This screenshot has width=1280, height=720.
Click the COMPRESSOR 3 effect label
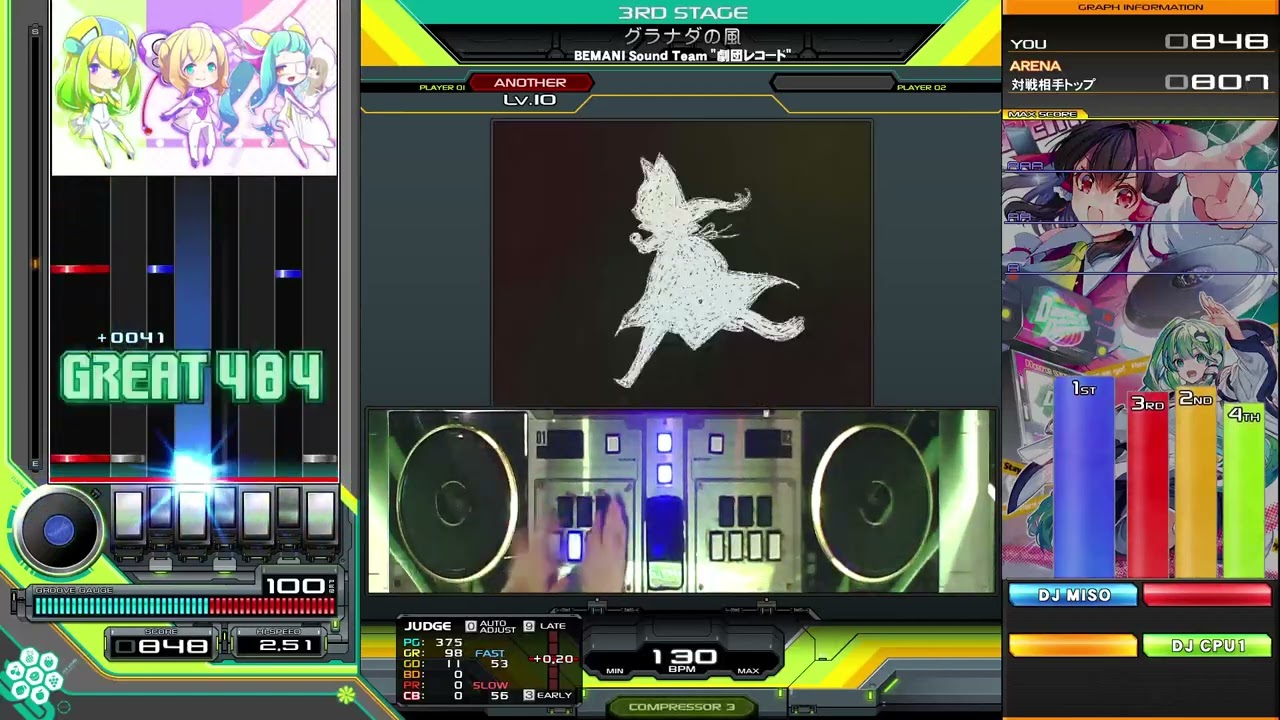(x=682, y=707)
